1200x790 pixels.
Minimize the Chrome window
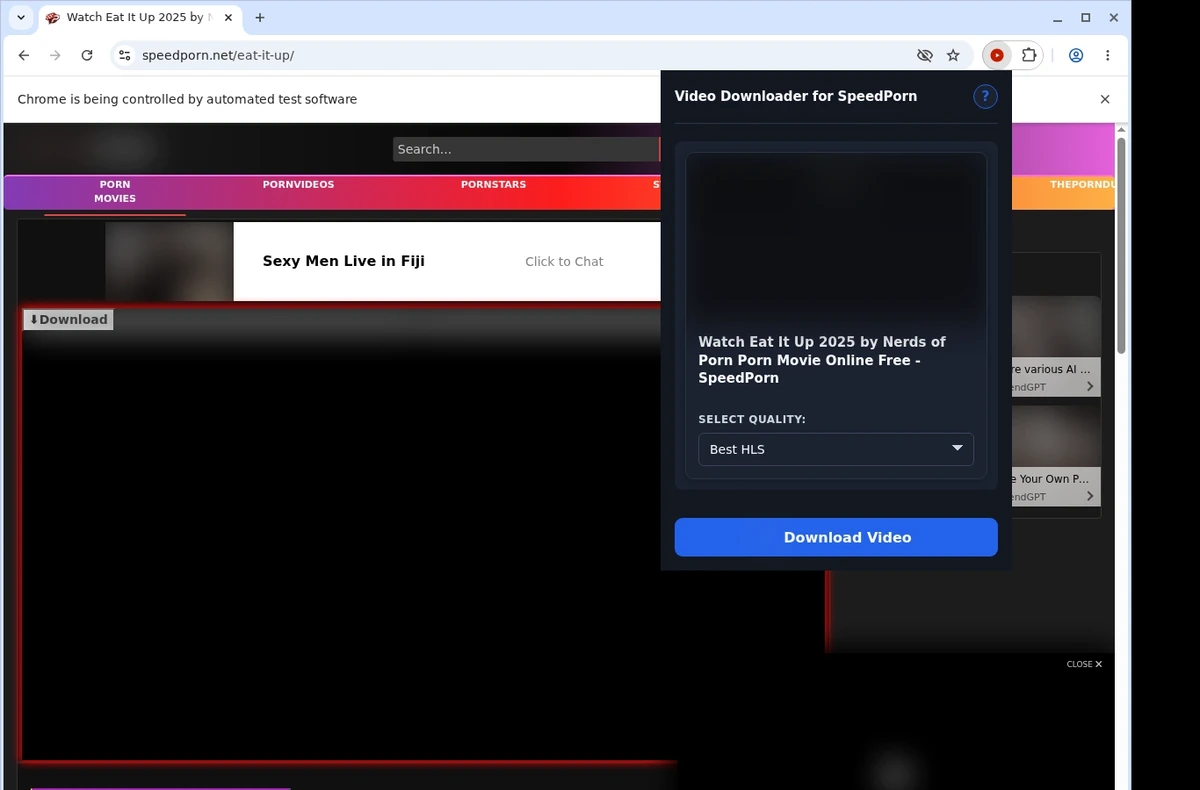tap(1058, 18)
